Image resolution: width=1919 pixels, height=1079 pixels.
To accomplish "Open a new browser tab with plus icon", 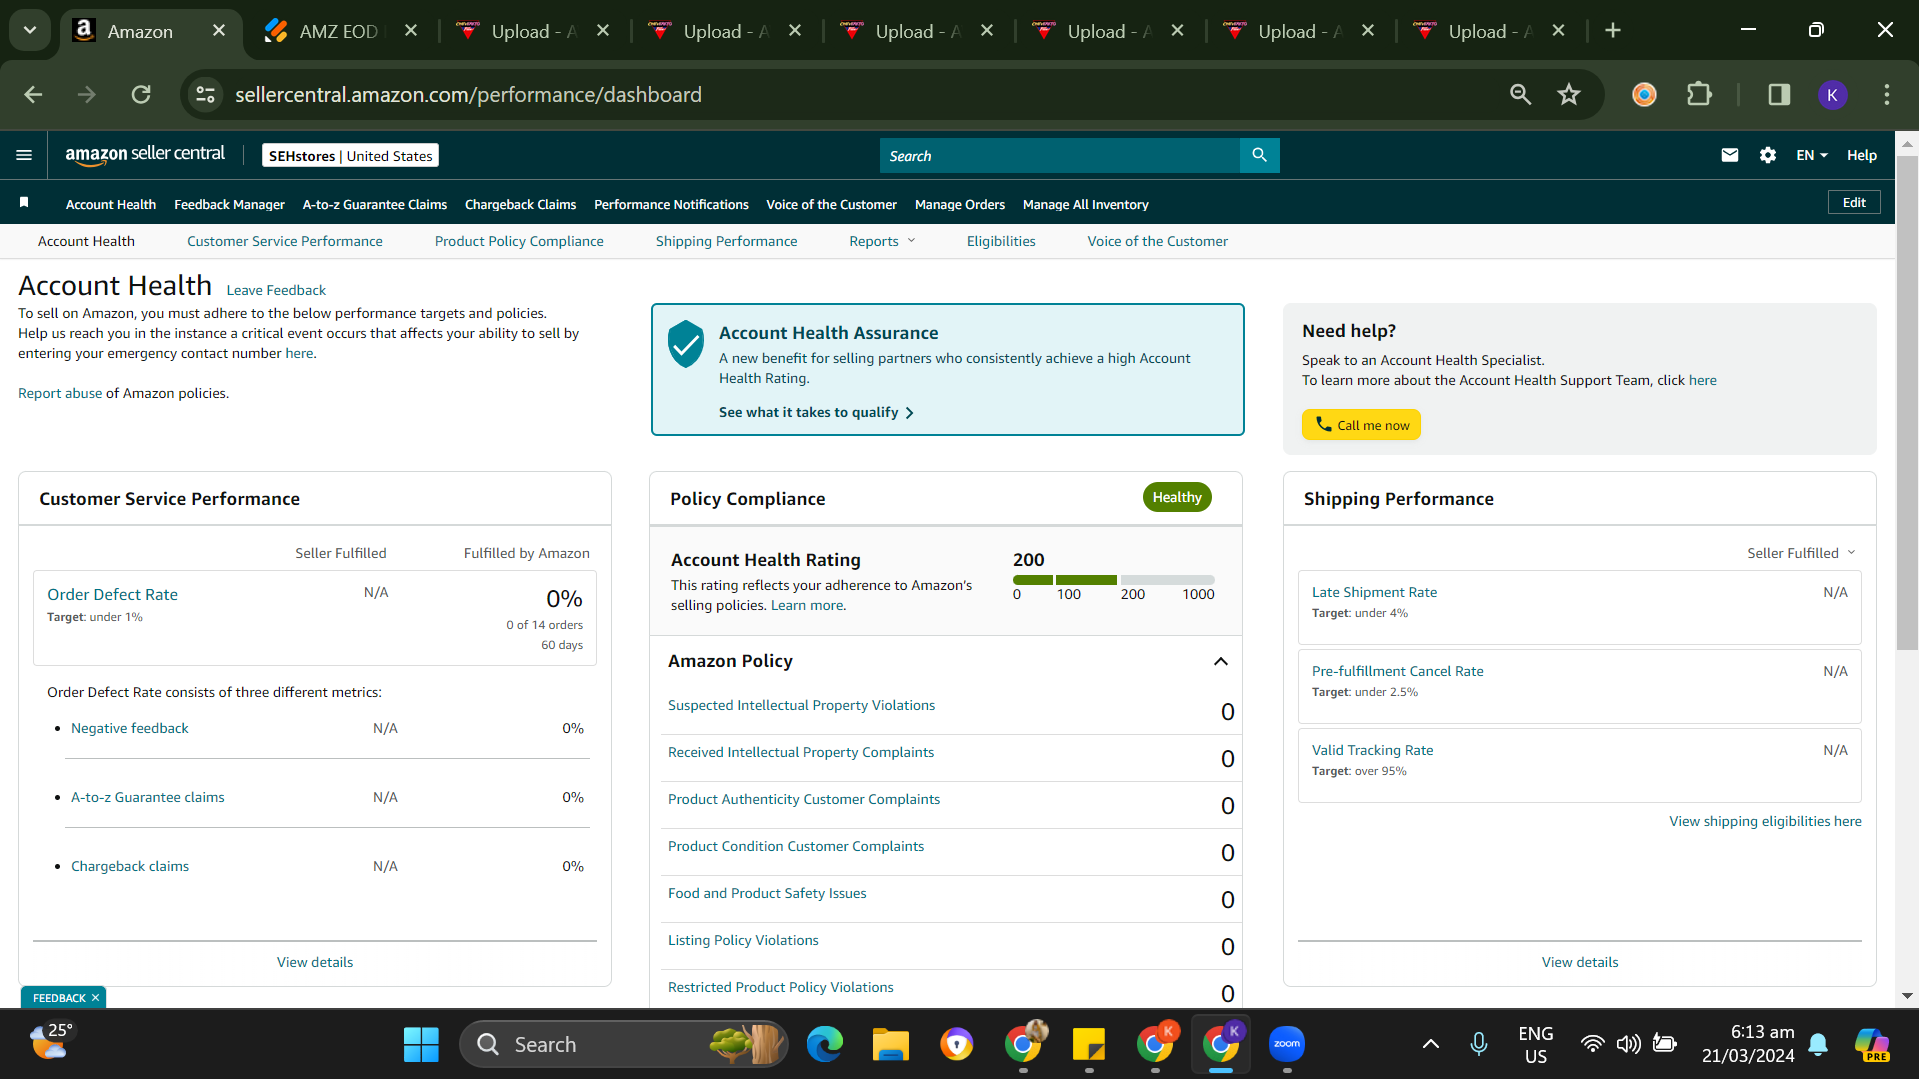I will click(x=1612, y=31).
